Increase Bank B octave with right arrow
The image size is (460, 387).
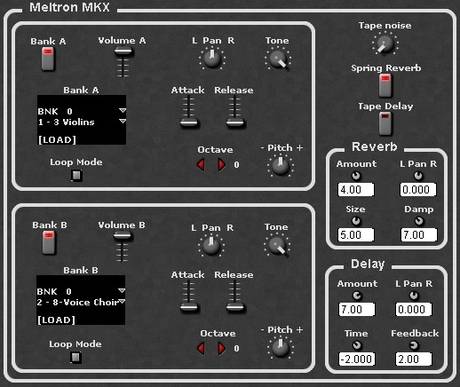[221, 348]
